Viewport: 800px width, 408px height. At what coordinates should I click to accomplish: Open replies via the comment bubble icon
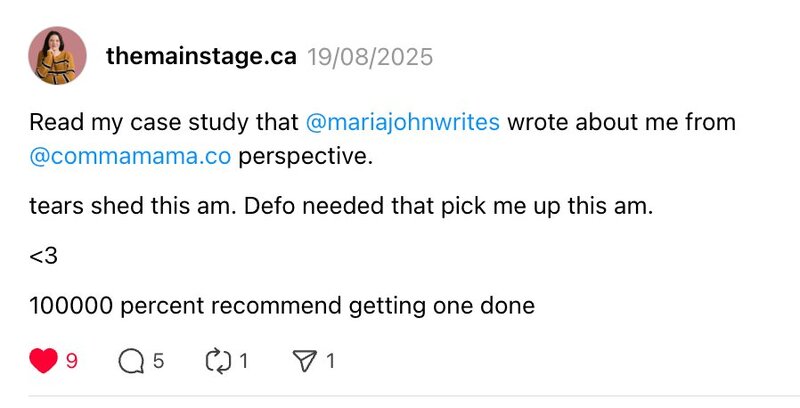[x=131, y=361]
